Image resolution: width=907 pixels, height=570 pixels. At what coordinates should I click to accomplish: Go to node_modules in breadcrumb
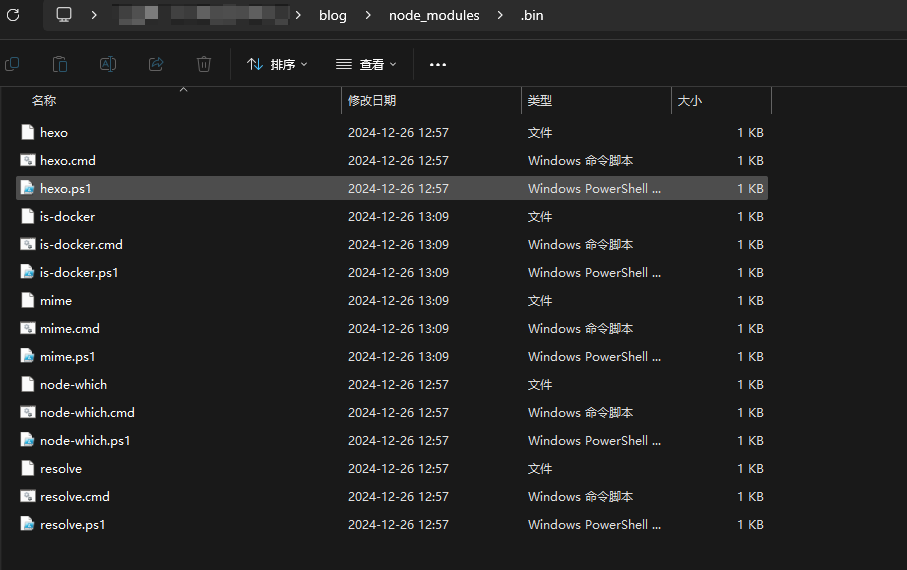[434, 16]
